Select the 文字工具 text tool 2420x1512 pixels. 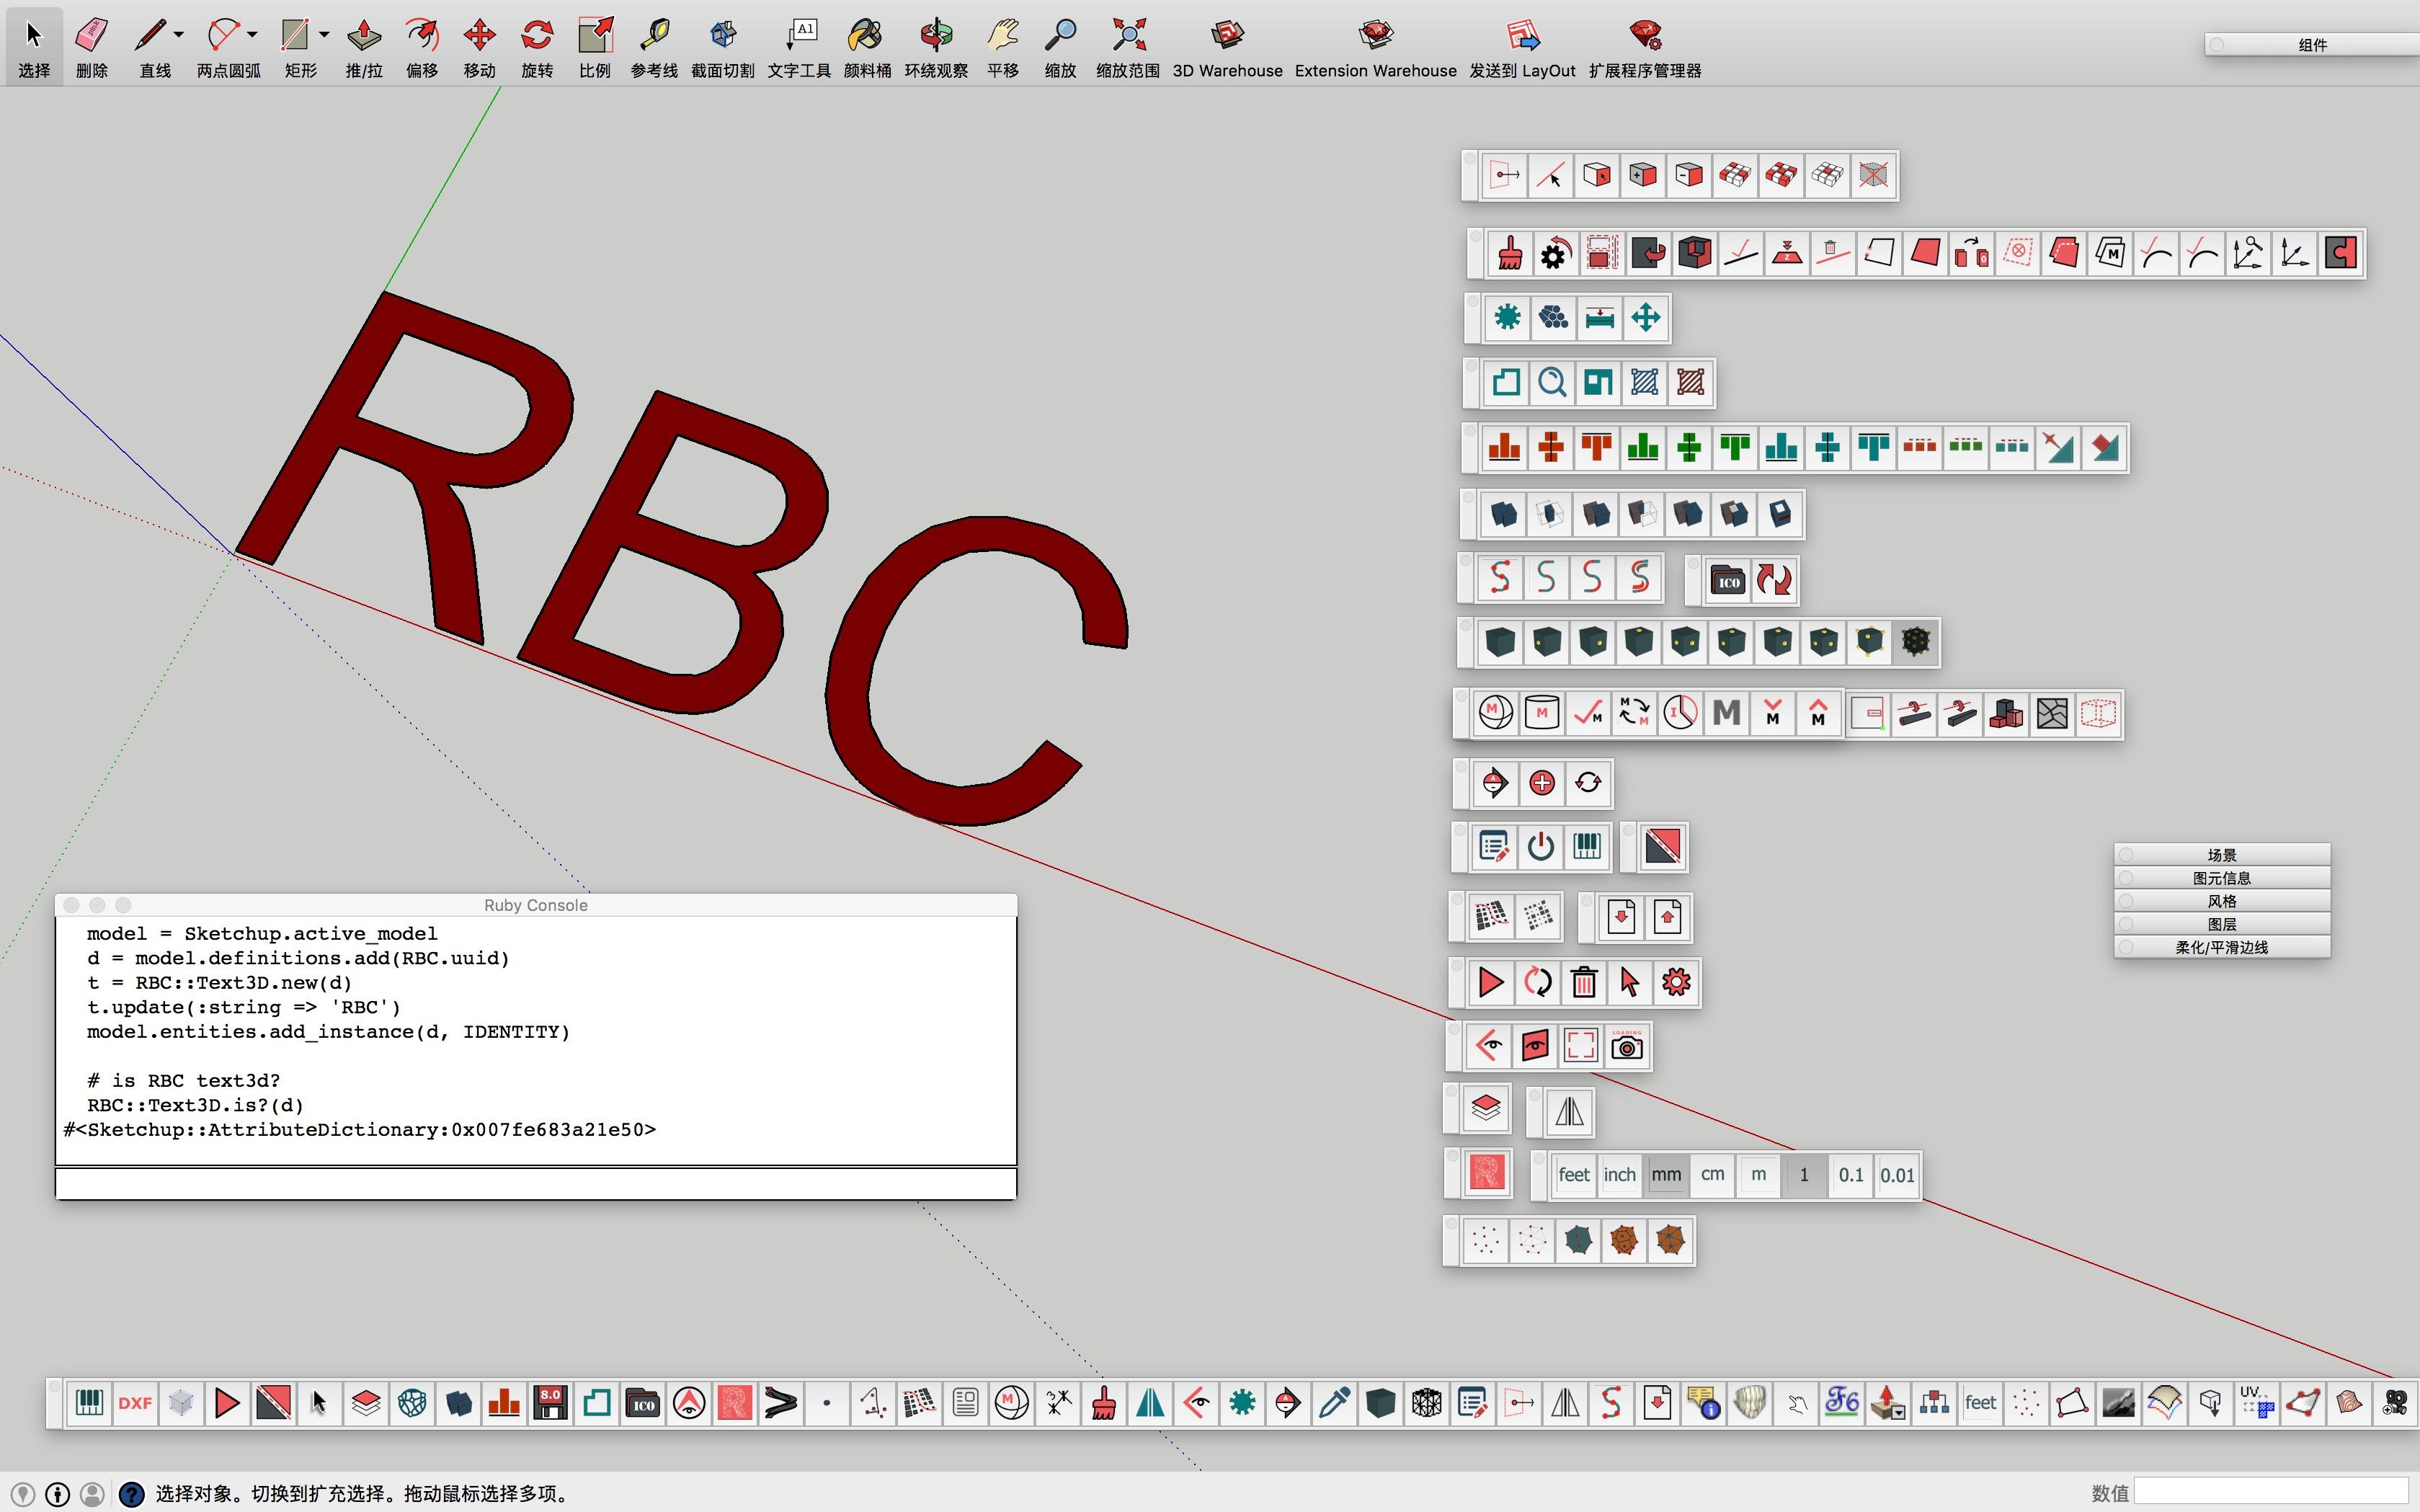pyautogui.click(x=799, y=37)
